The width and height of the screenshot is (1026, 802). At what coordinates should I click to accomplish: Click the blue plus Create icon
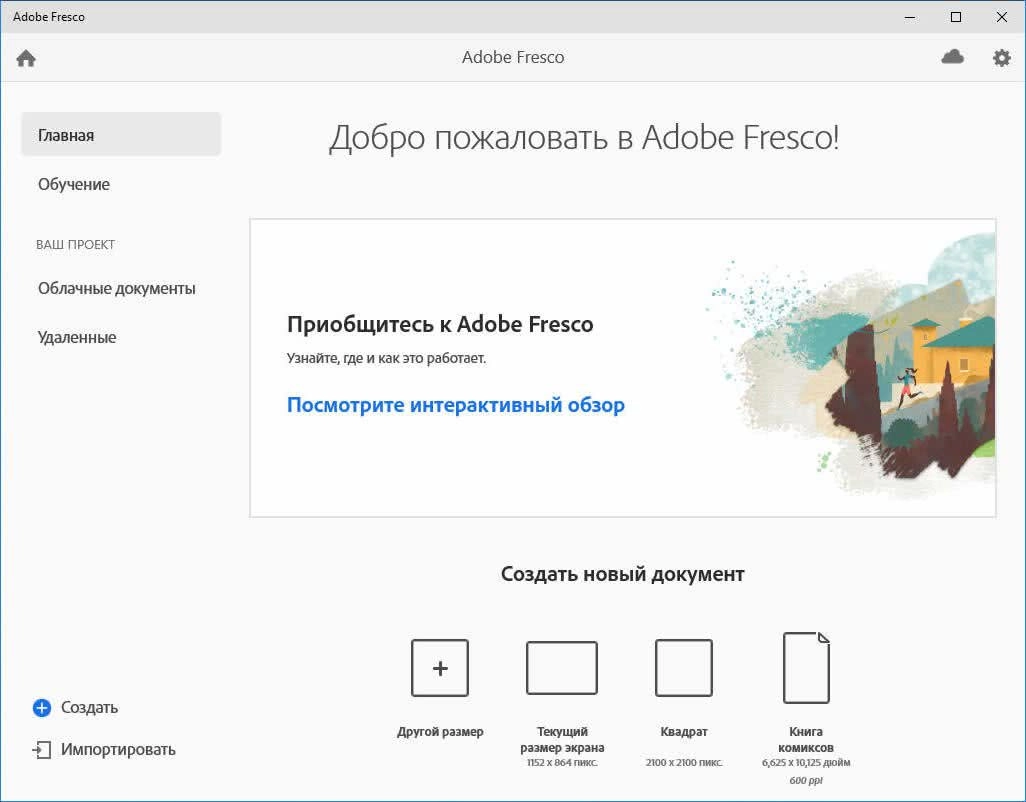pos(42,708)
